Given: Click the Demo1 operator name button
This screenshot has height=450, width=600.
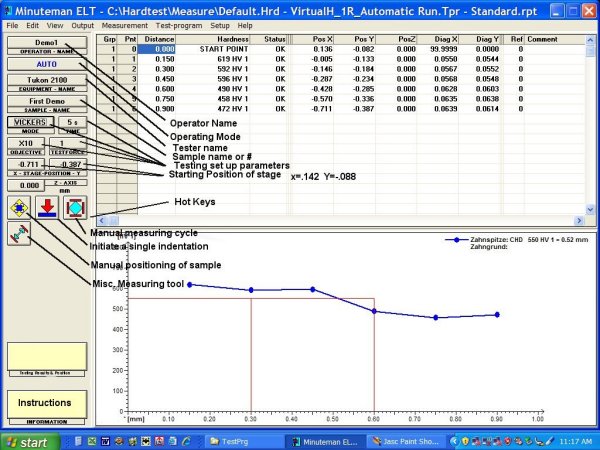Looking at the screenshot, I should (47, 42).
